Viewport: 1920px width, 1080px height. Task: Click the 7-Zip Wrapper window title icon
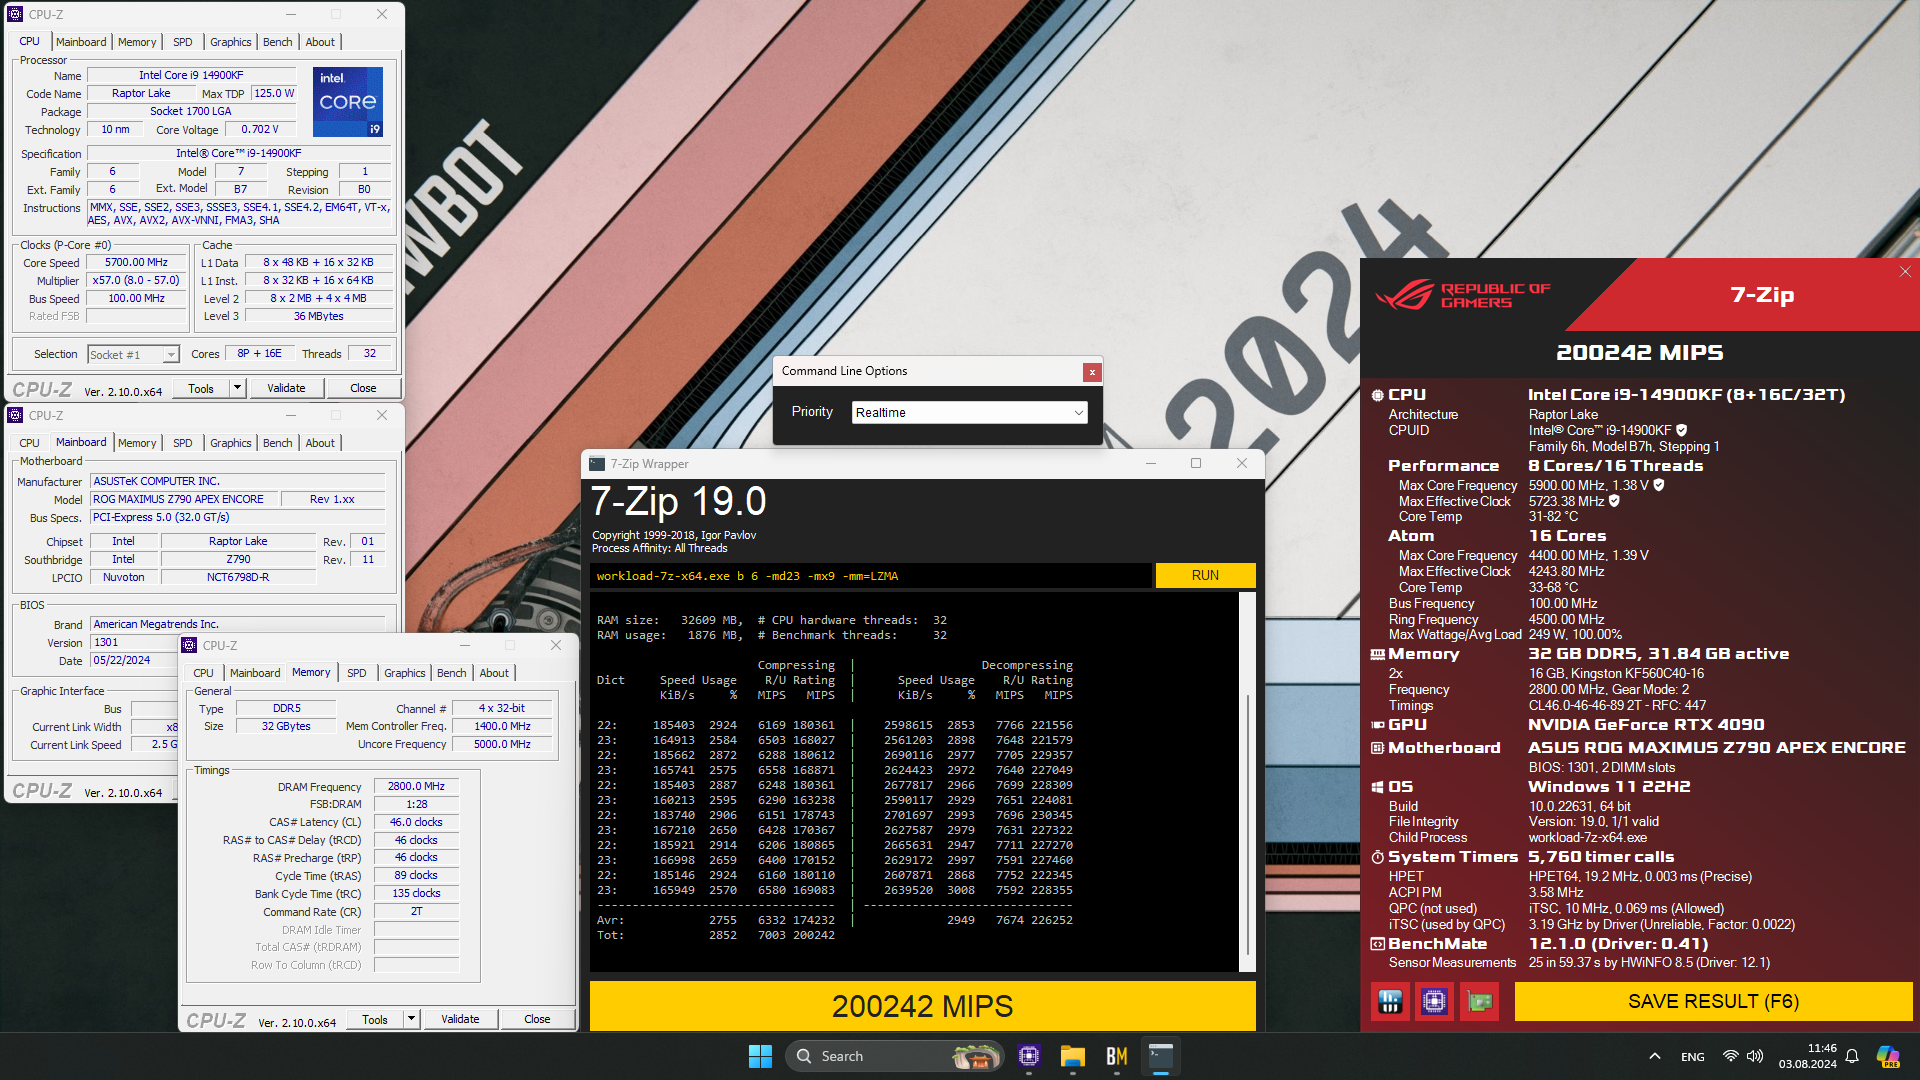(597, 464)
